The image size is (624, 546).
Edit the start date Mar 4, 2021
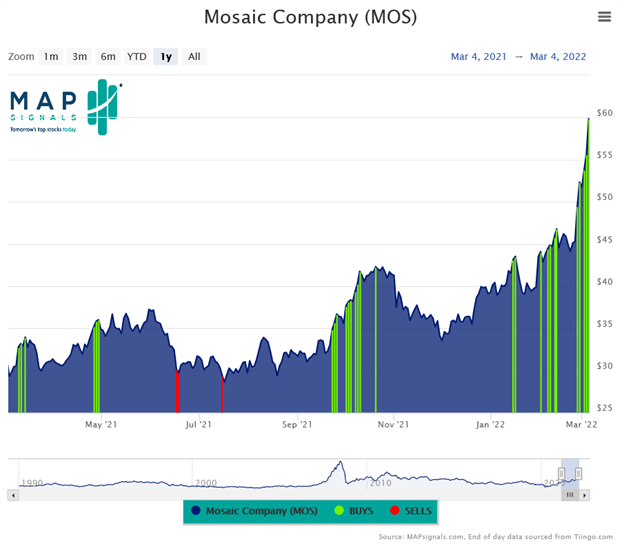pos(478,57)
